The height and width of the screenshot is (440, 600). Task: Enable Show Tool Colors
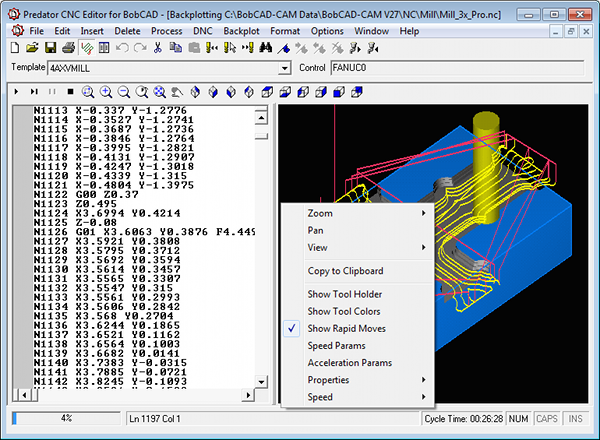344,311
